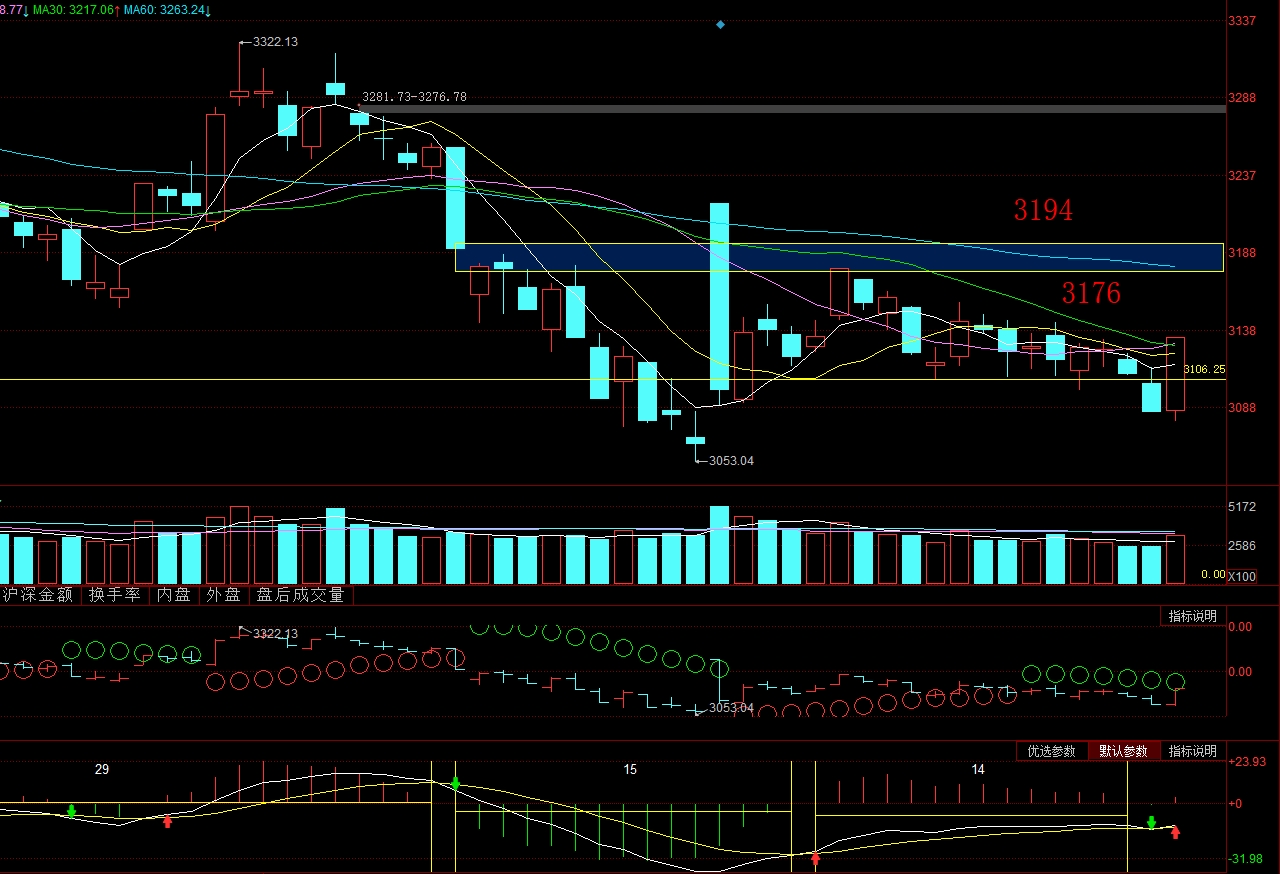Click the 2586 volume axis label

point(1242,546)
